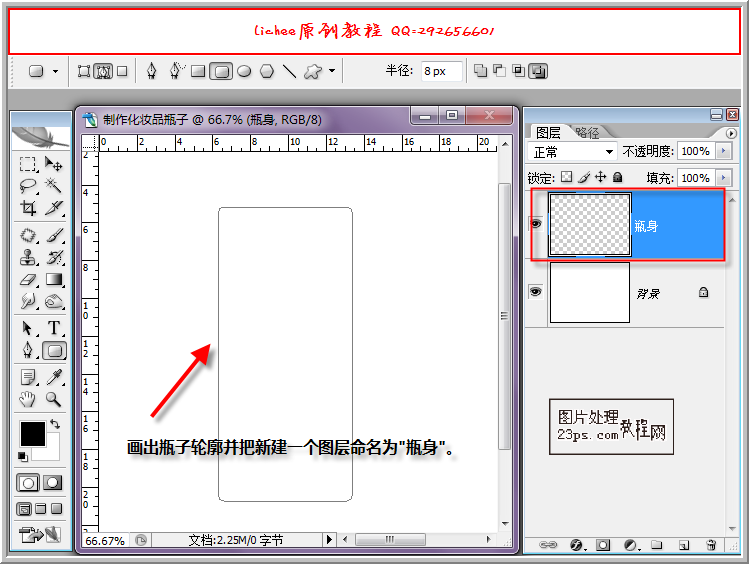Image resolution: width=749 pixels, height=564 pixels.
Task: Select the Ellipse shape in options bar
Action: click(x=244, y=71)
